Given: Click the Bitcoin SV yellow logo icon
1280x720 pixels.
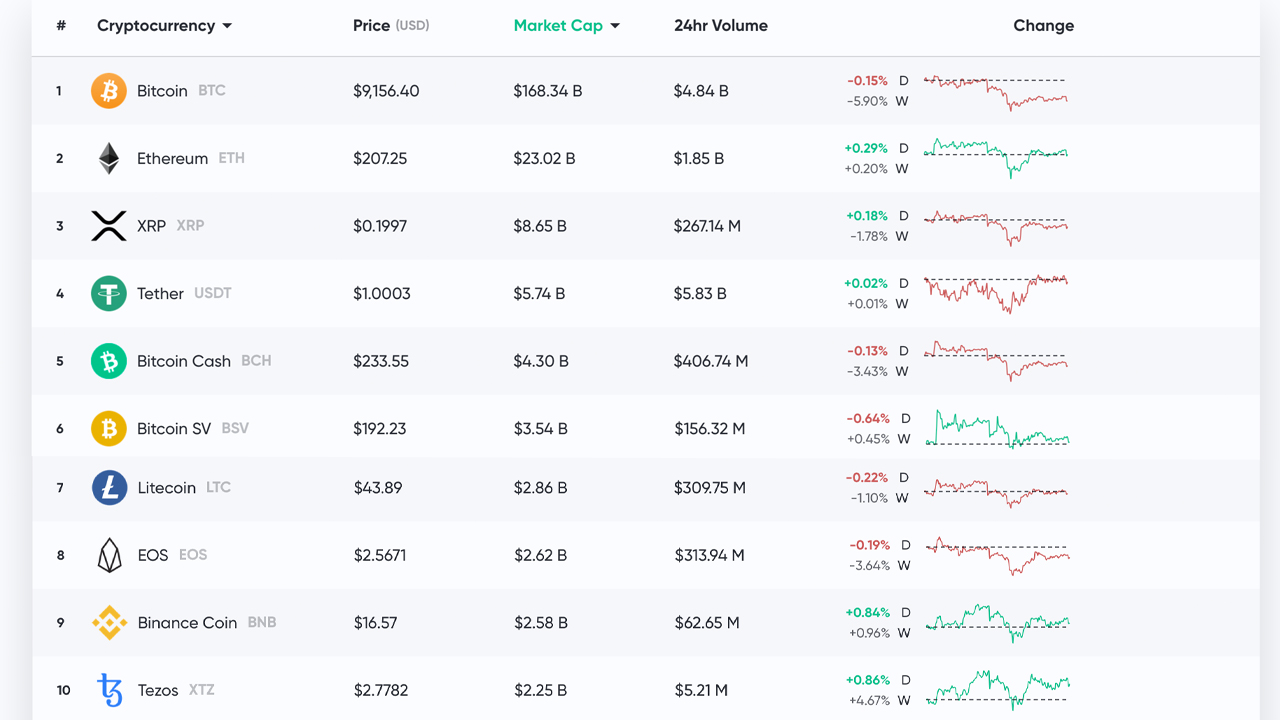Looking at the screenshot, I should (x=109, y=428).
